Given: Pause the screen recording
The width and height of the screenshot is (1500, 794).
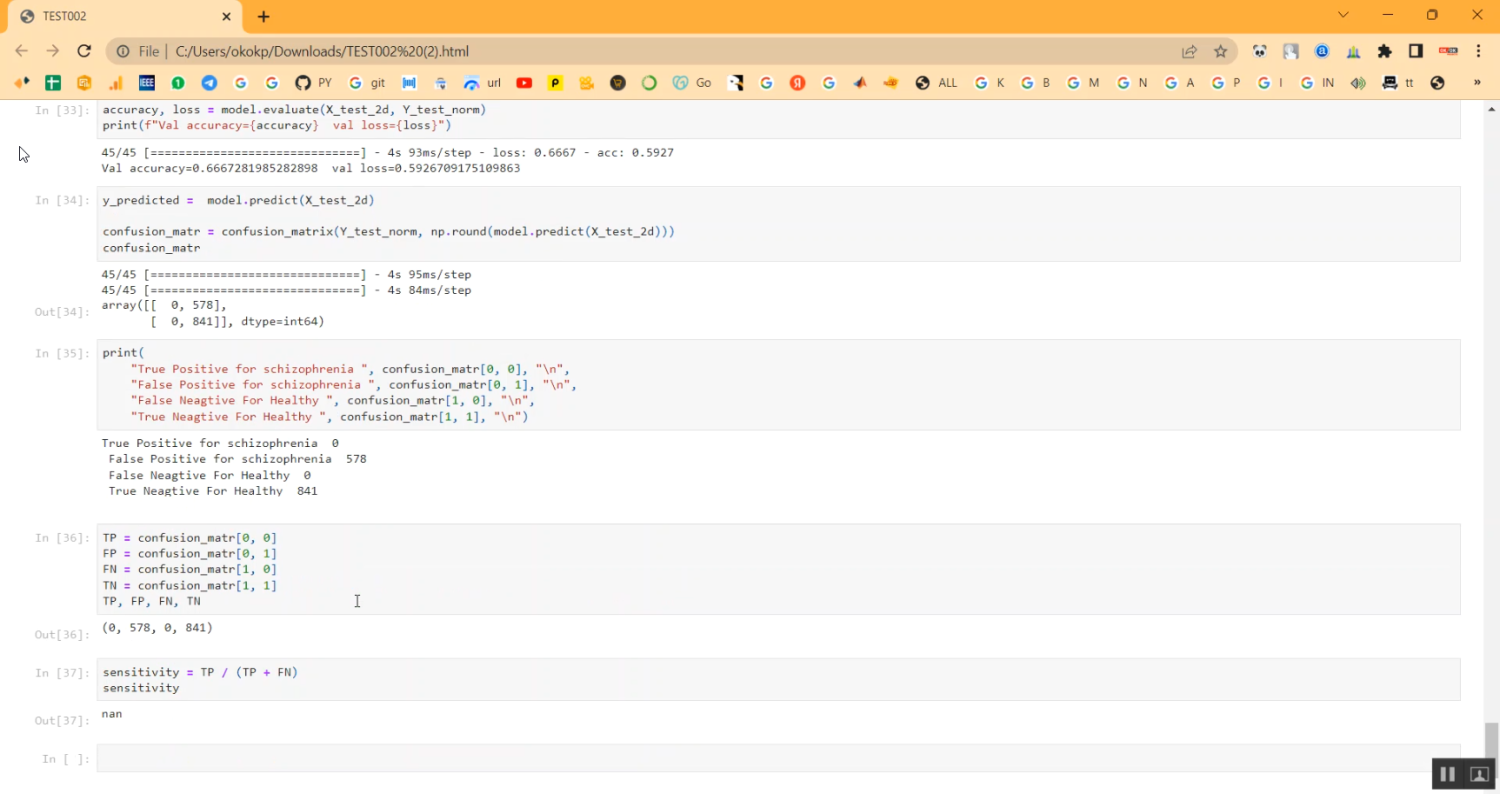Looking at the screenshot, I should click(1447, 774).
